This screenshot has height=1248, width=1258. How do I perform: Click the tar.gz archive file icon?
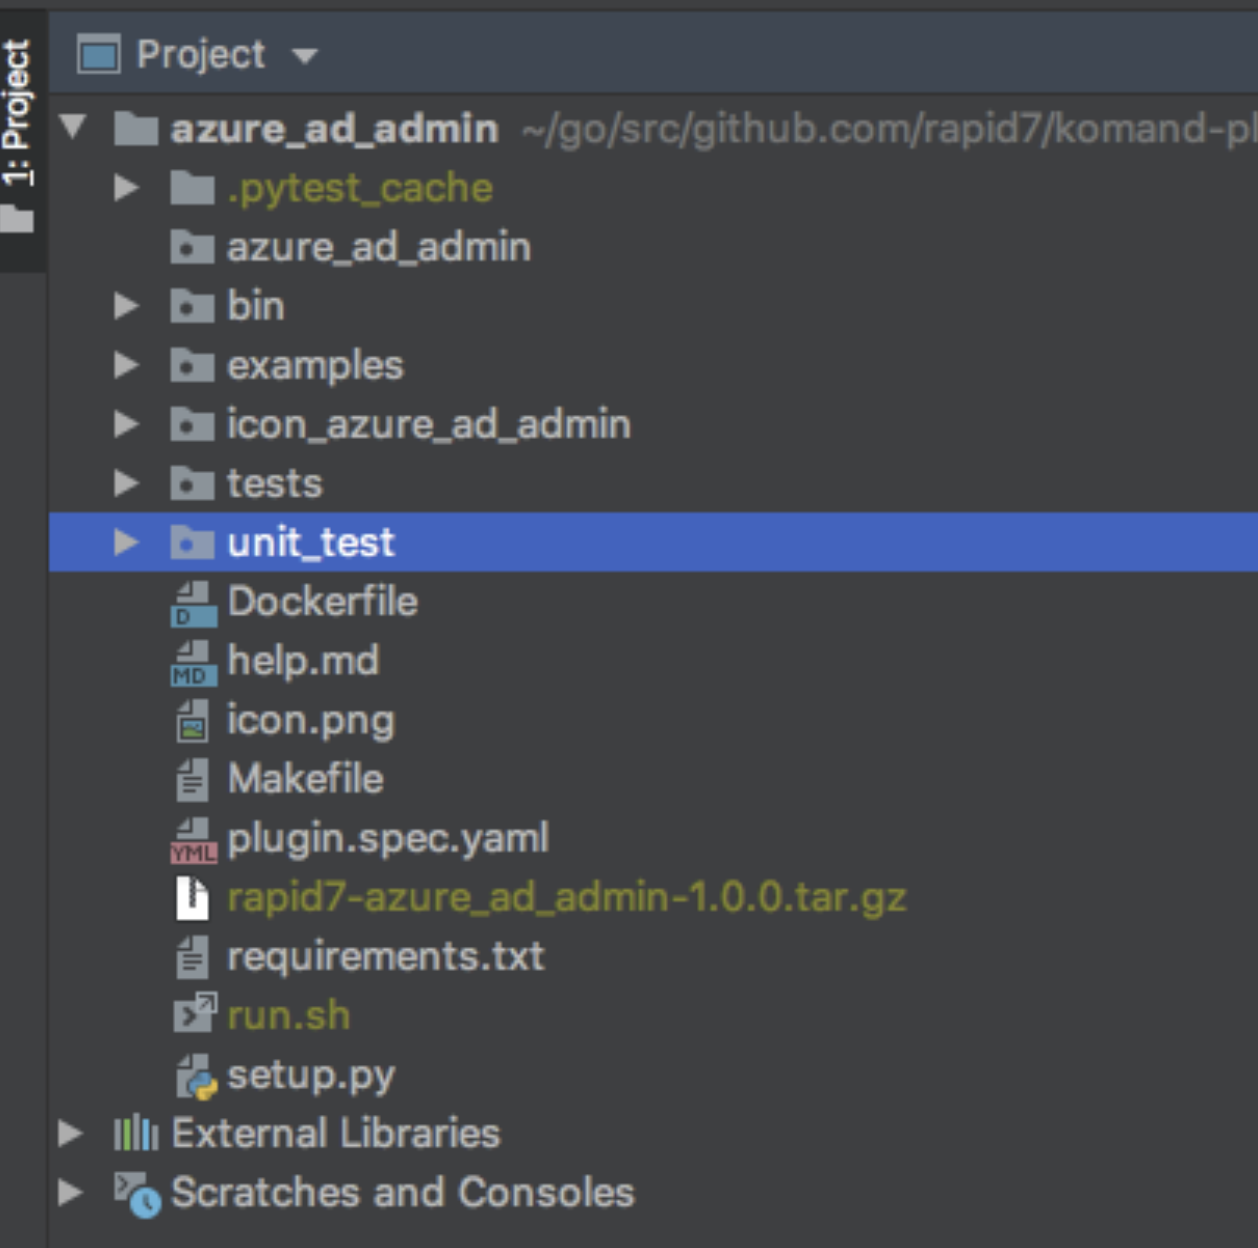coord(192,898)
